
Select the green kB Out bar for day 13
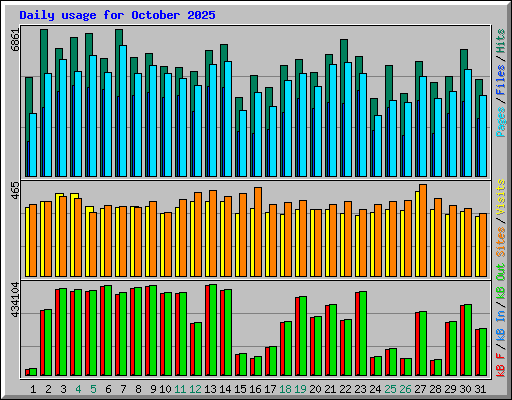213,330
